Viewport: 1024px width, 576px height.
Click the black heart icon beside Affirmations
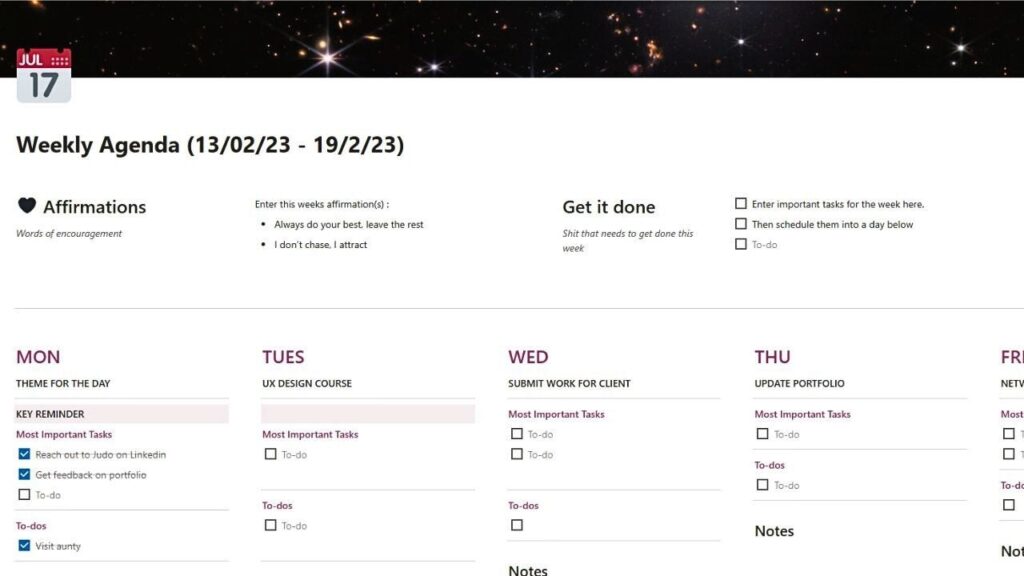(27, 206)
